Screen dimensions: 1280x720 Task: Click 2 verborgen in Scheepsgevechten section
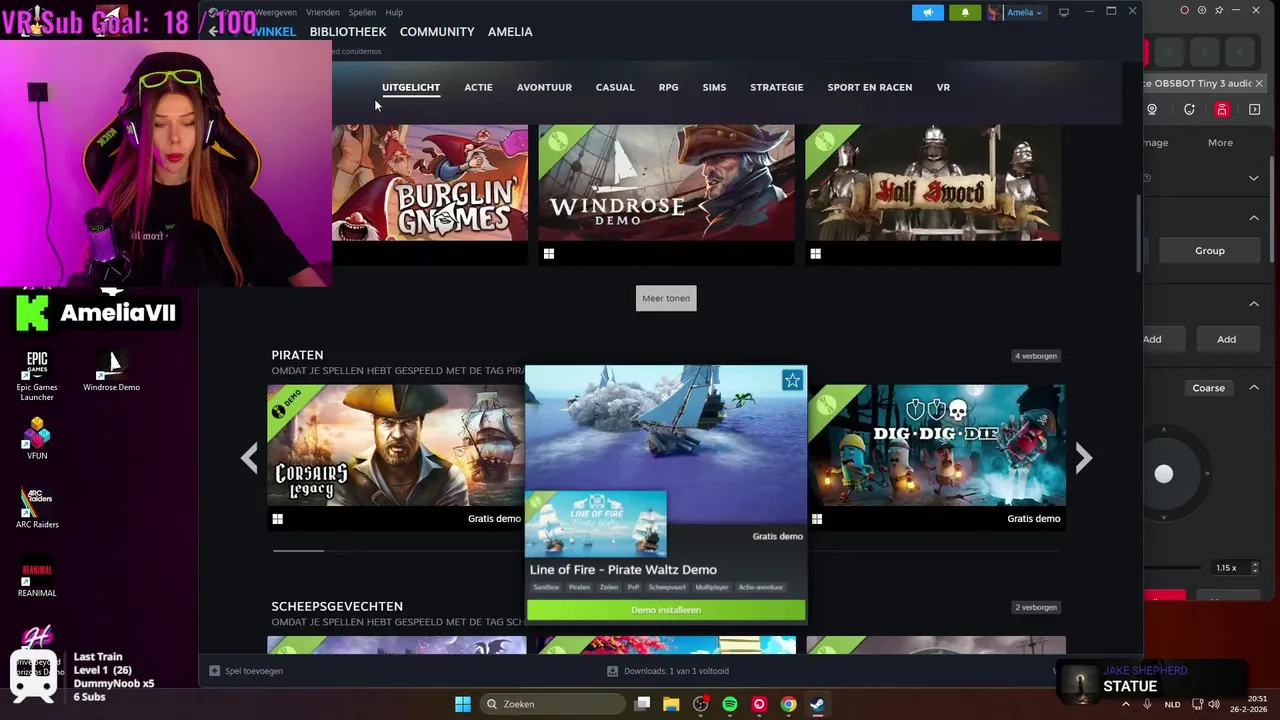(1036, 607)
